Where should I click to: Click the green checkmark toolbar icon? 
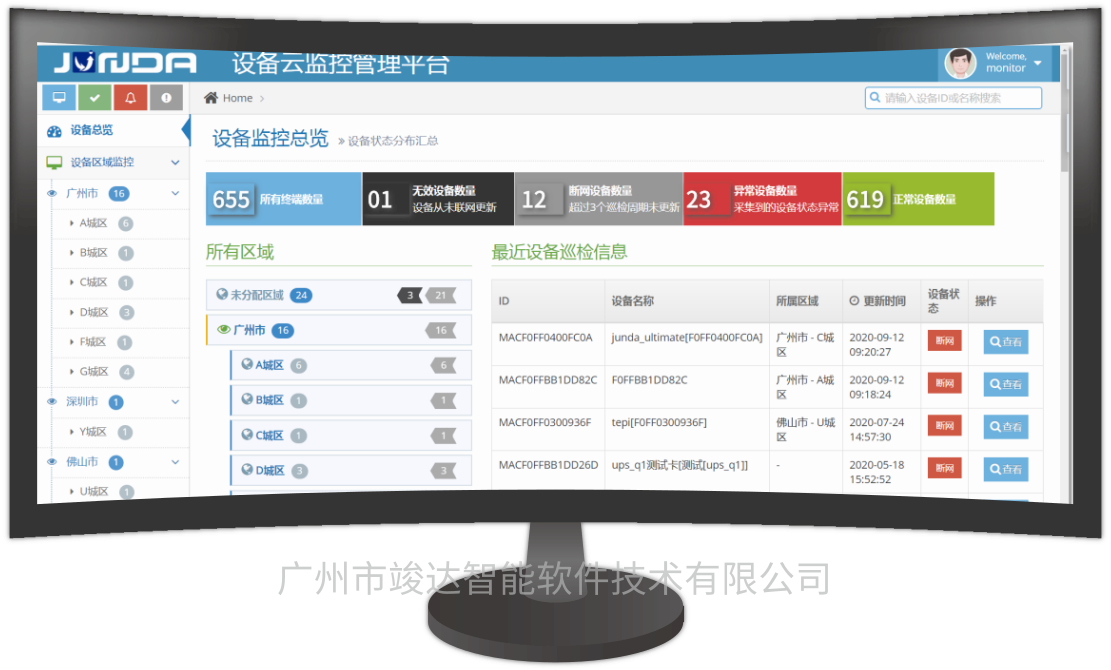(x=94, y=97)
